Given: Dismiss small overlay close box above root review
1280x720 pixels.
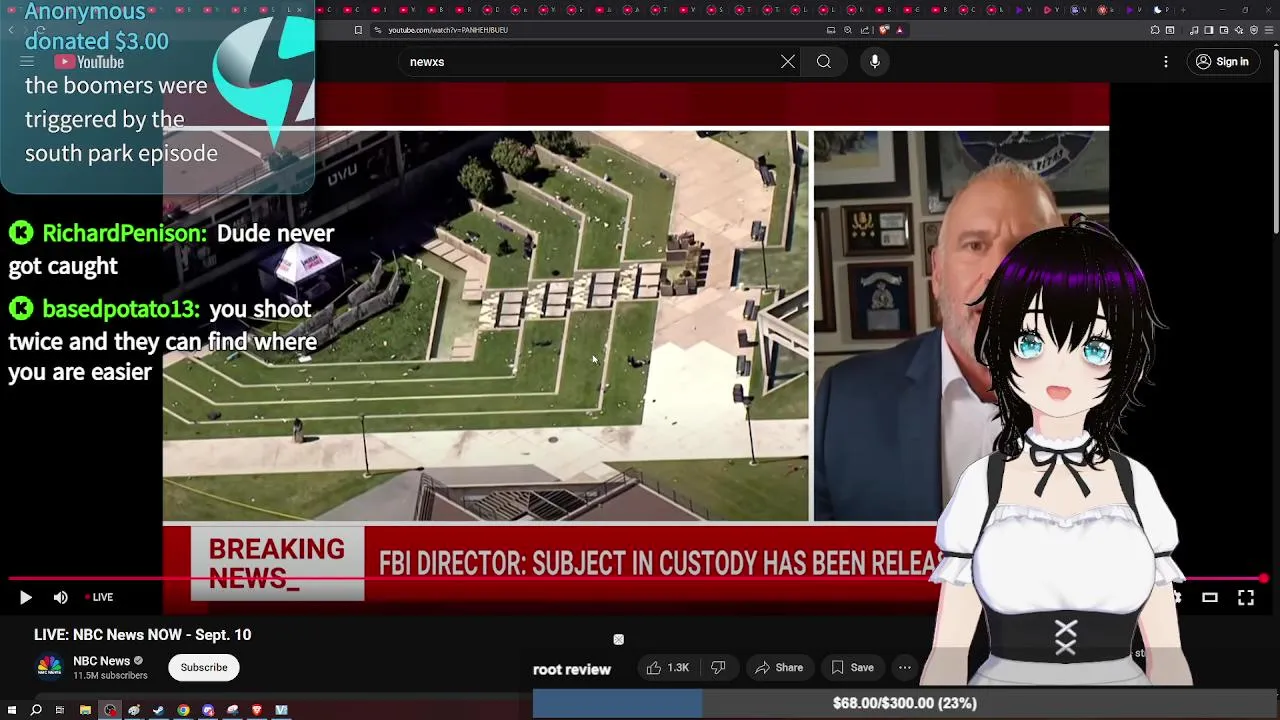Looking at the screenshot, I should [x=618, y=639].
